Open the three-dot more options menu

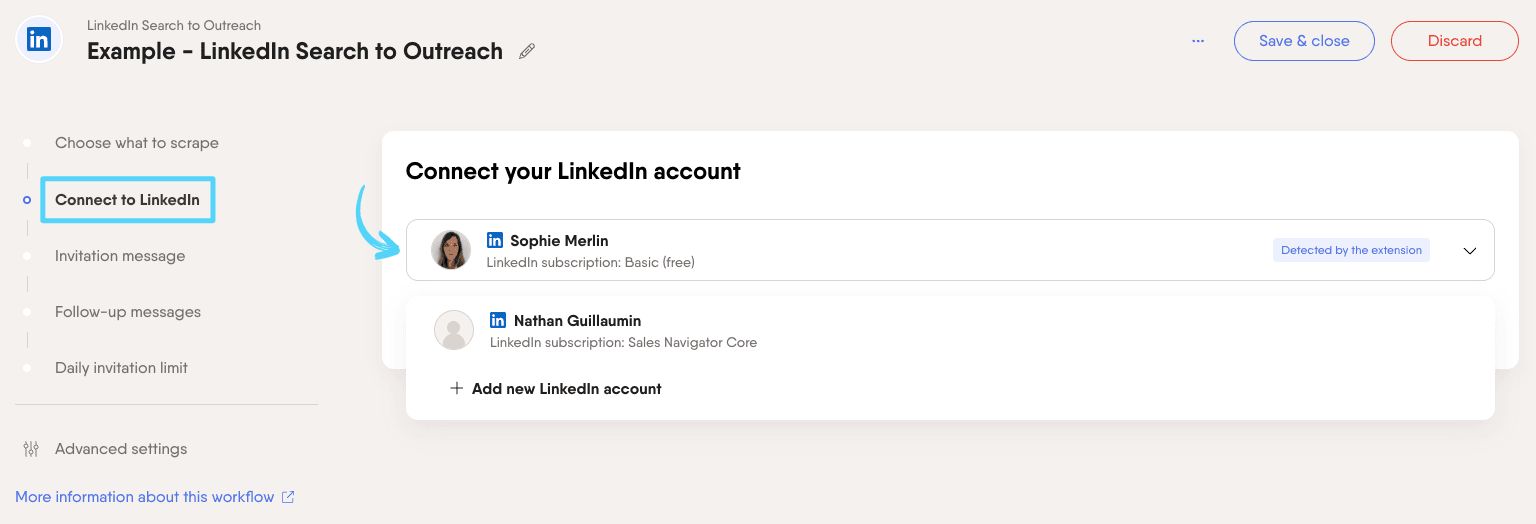(1198, 41)
